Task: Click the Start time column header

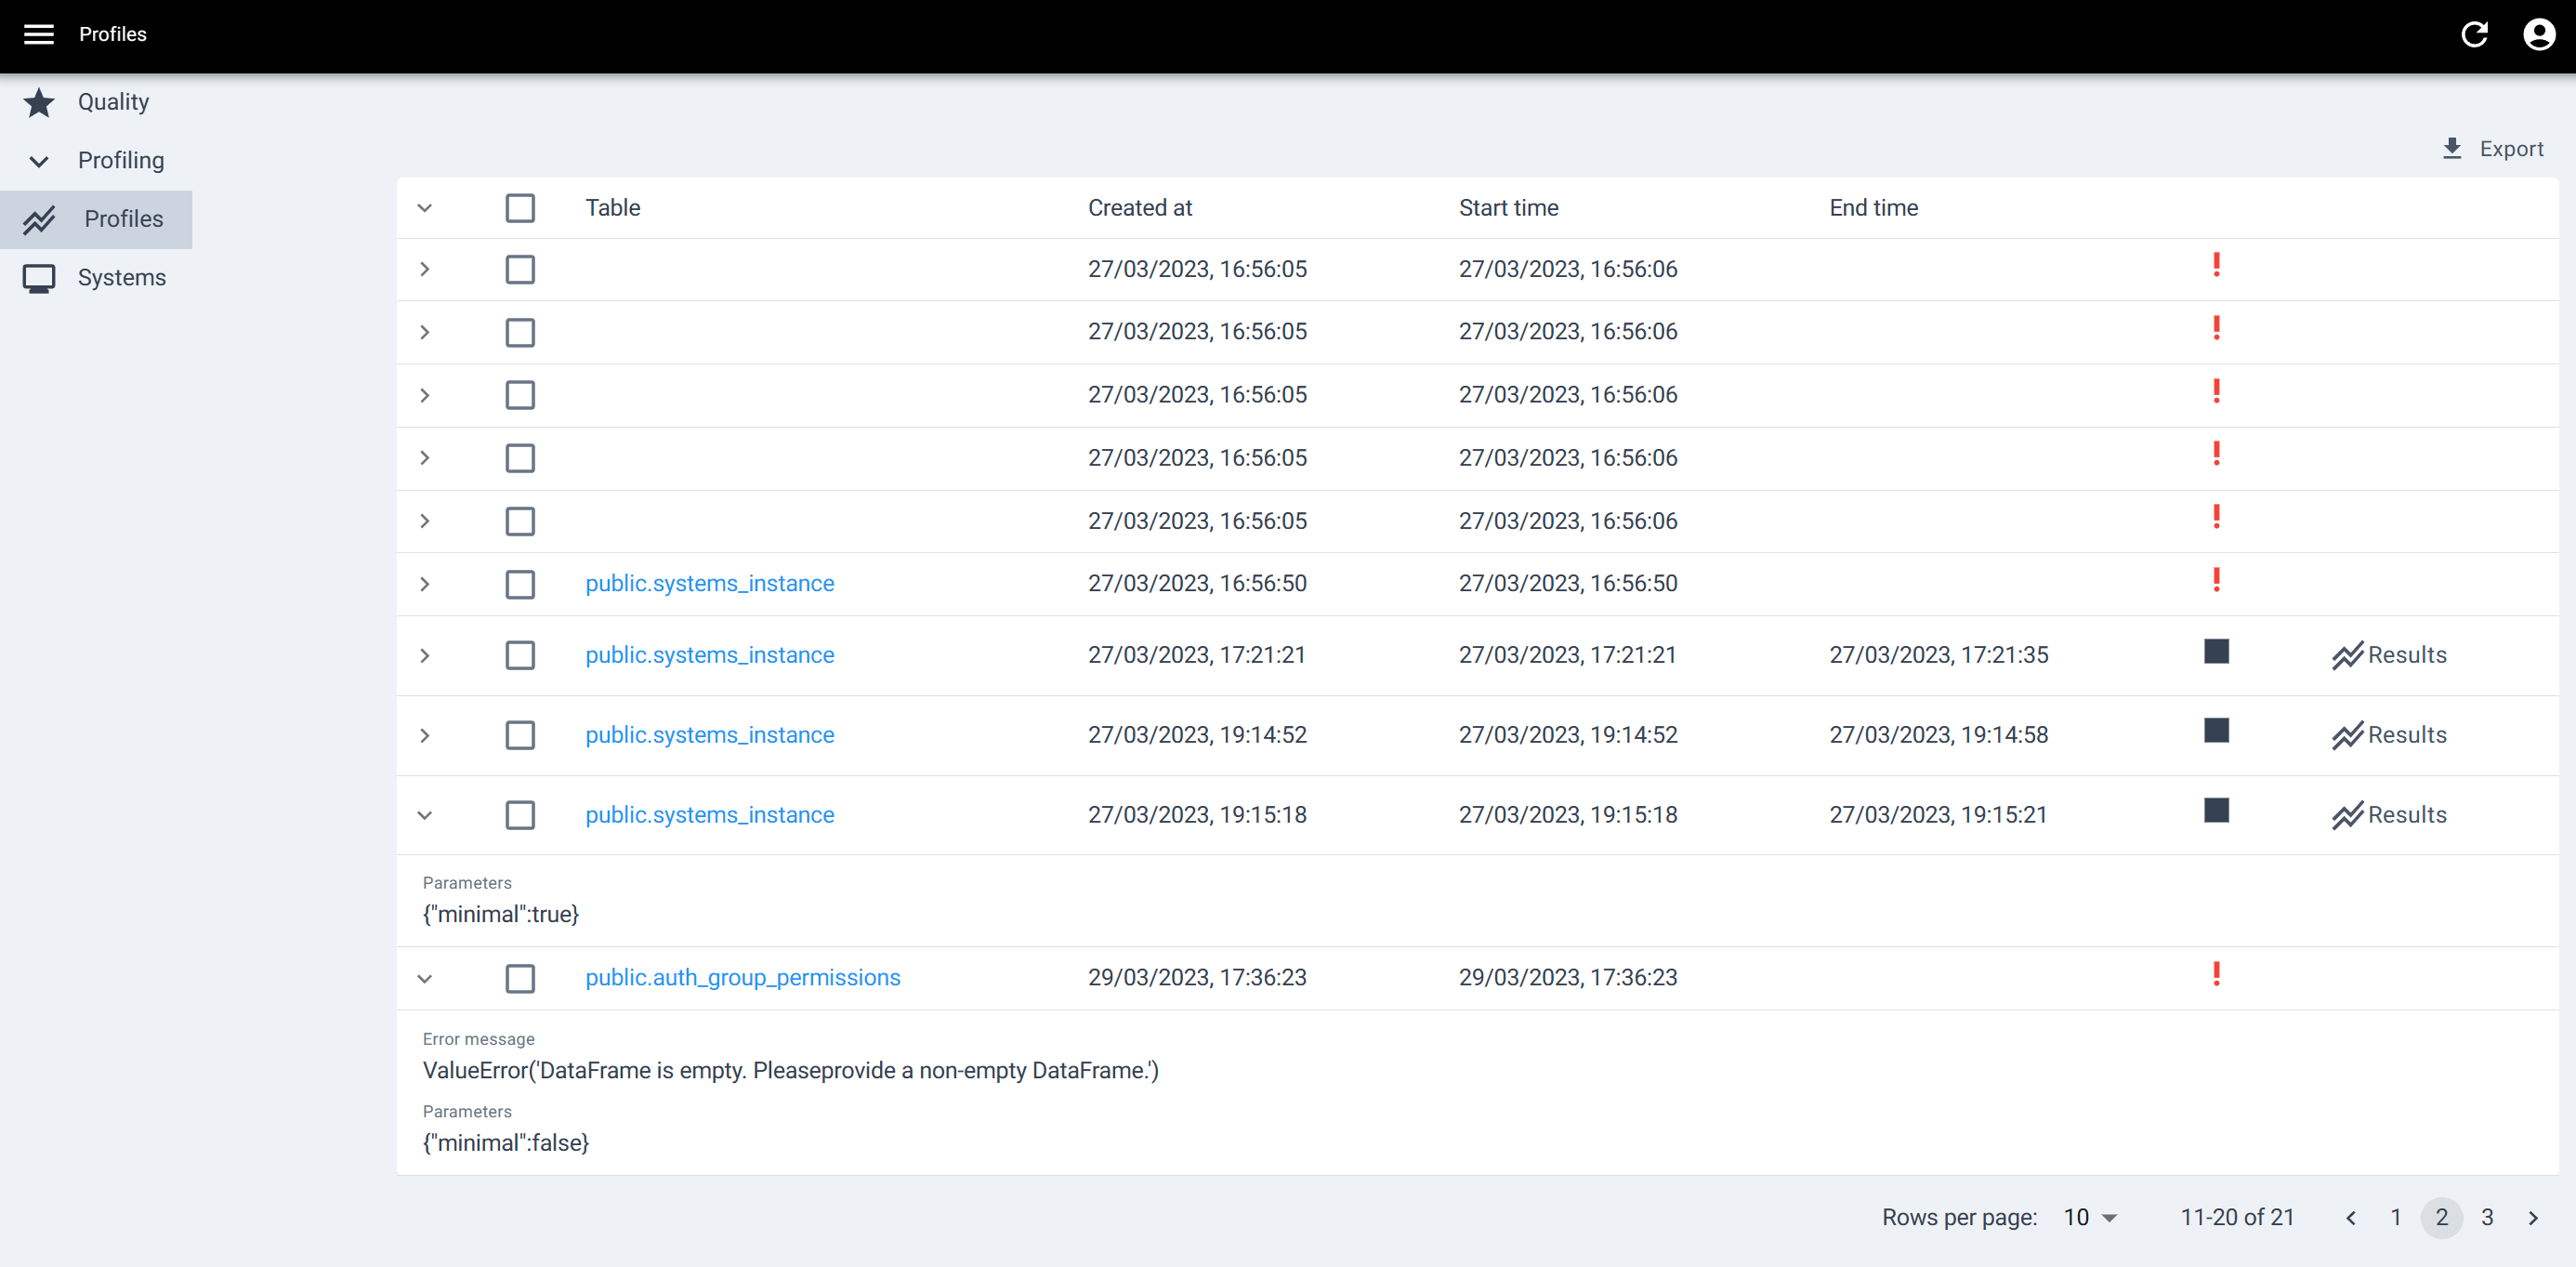Action: (x=1508, y=208)
